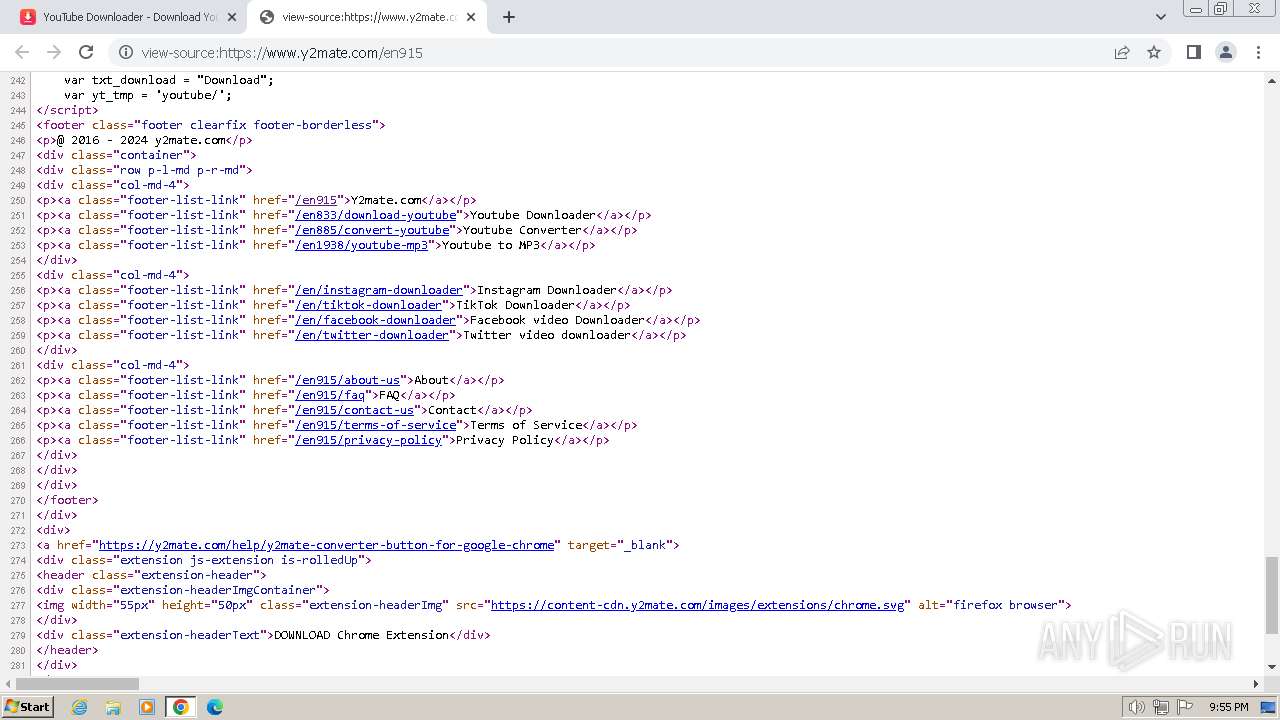This screenshot has width=1280, height=720.
Task: Open the /en915/contact-us link
Action: [354, 410]
